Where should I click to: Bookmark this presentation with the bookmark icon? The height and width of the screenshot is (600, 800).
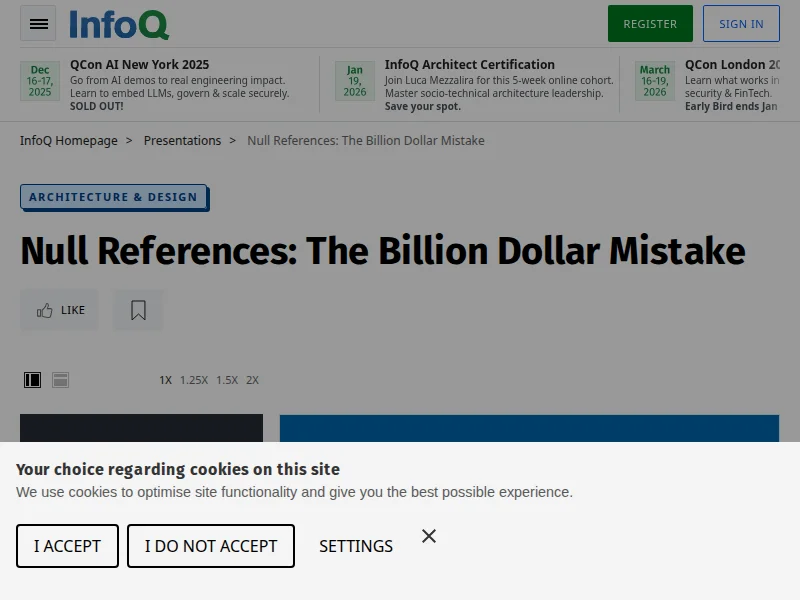click(138, 310)
